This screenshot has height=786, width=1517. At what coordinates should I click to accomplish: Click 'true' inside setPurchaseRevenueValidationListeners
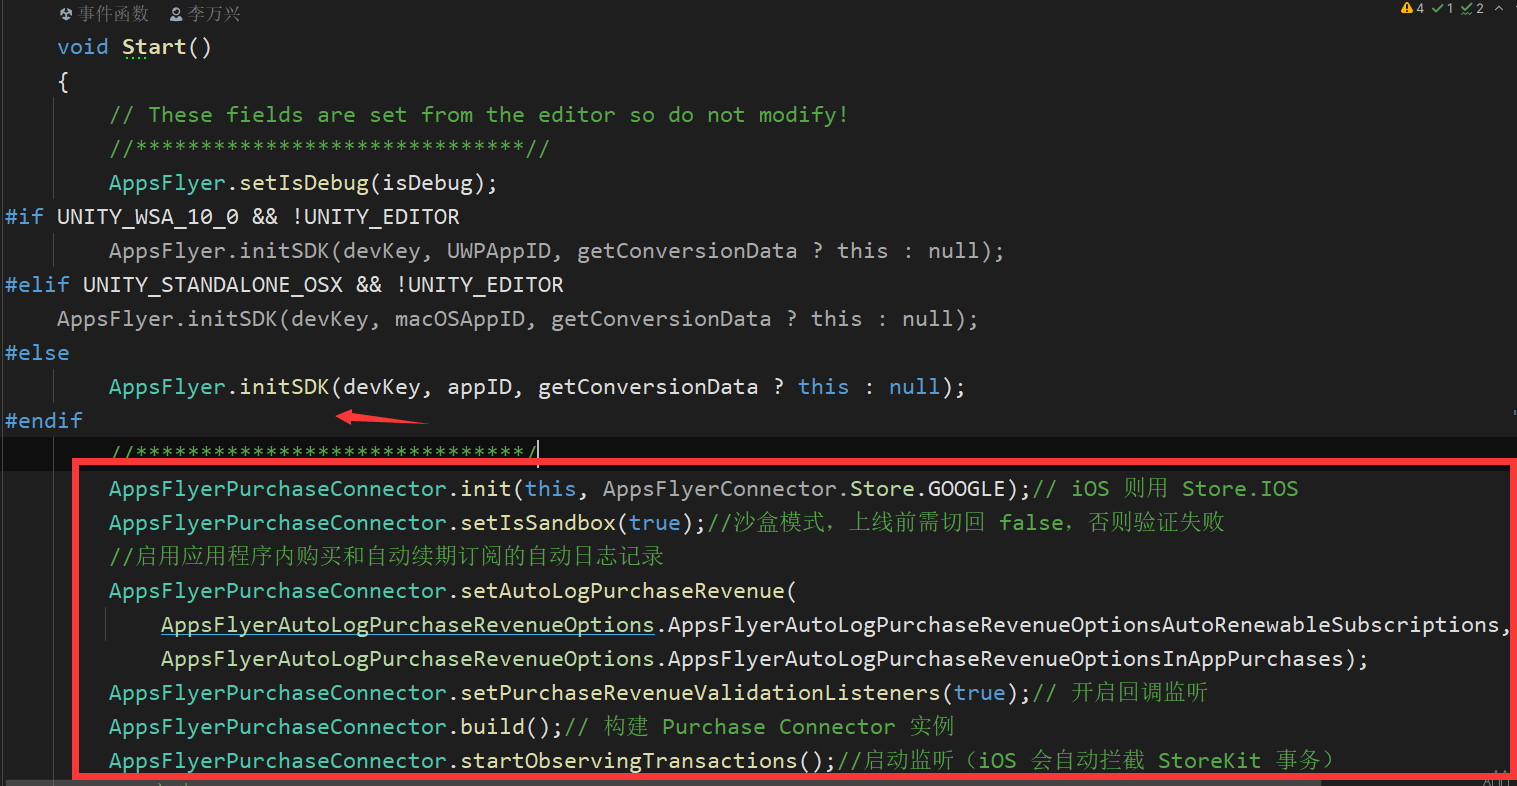[979, 693]
